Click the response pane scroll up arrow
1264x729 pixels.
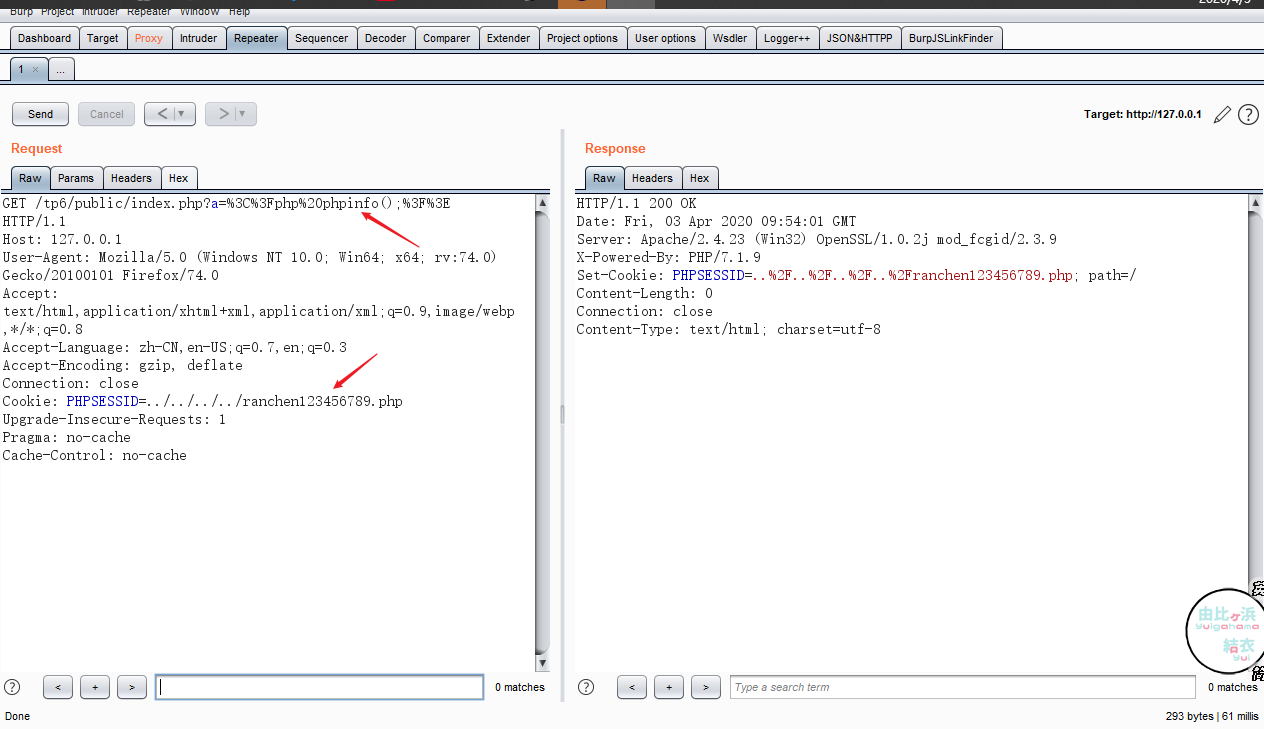[1256, 203]
